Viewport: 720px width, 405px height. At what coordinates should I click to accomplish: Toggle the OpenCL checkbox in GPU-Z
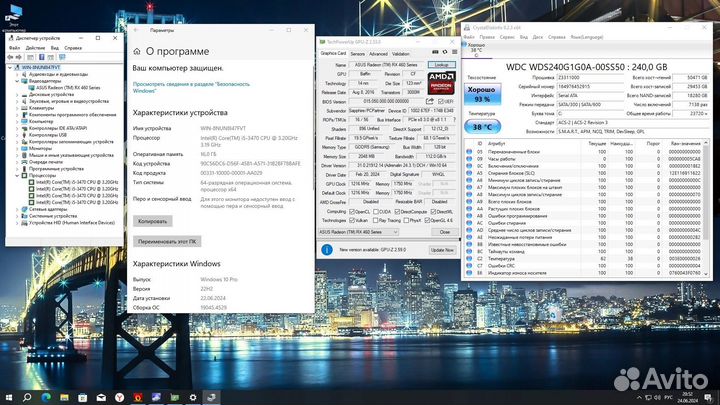[x=352, y=212]
